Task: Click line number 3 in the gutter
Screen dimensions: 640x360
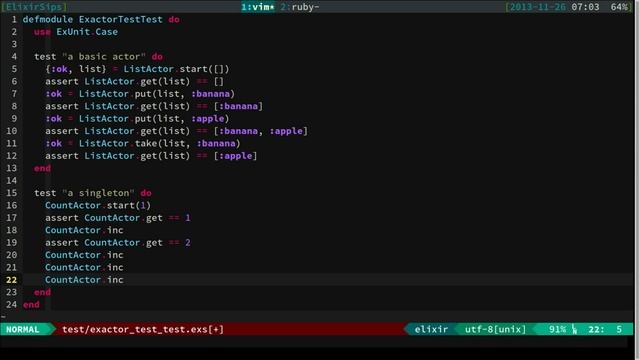Action: tap(14, 44)
